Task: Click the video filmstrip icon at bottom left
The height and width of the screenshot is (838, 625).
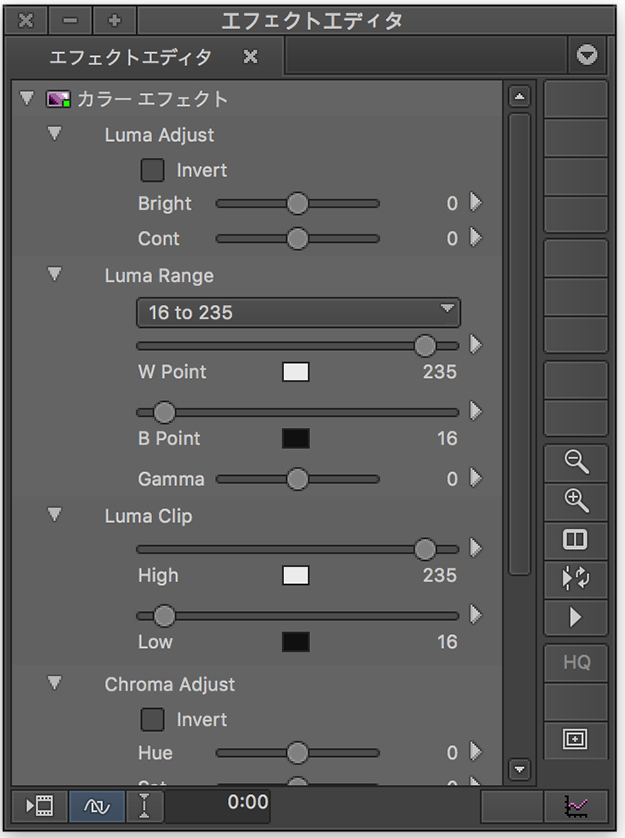Action: pyautogui.click(x=40, y=804)
